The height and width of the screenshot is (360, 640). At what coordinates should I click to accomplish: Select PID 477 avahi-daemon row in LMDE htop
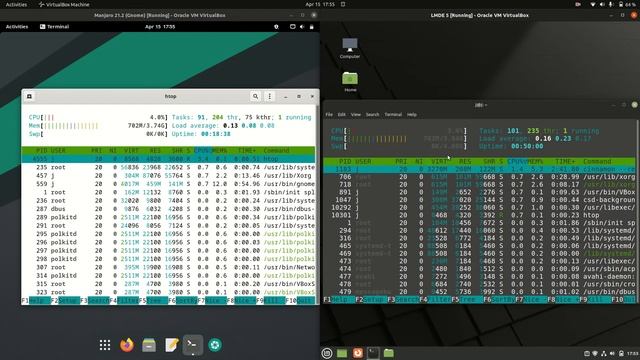click(480, 276)
